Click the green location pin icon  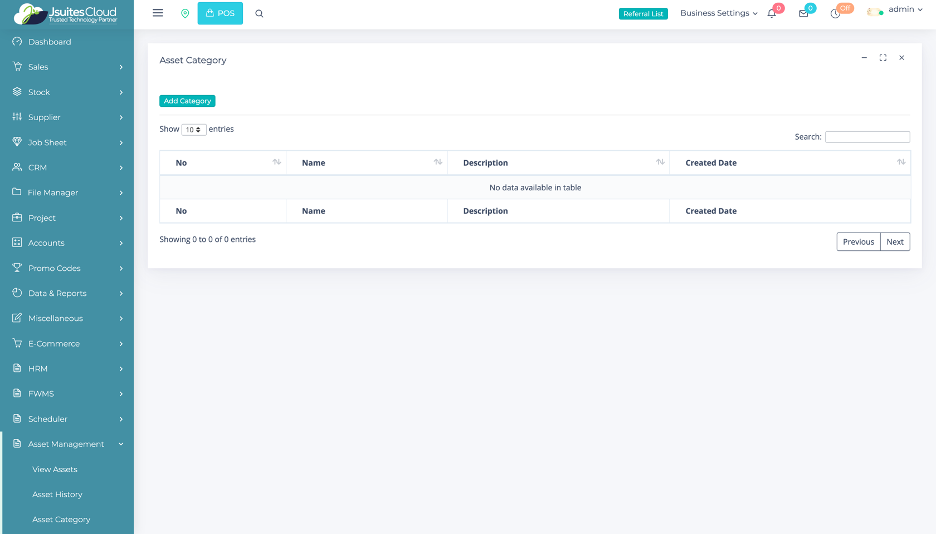[x=185, y=13]
